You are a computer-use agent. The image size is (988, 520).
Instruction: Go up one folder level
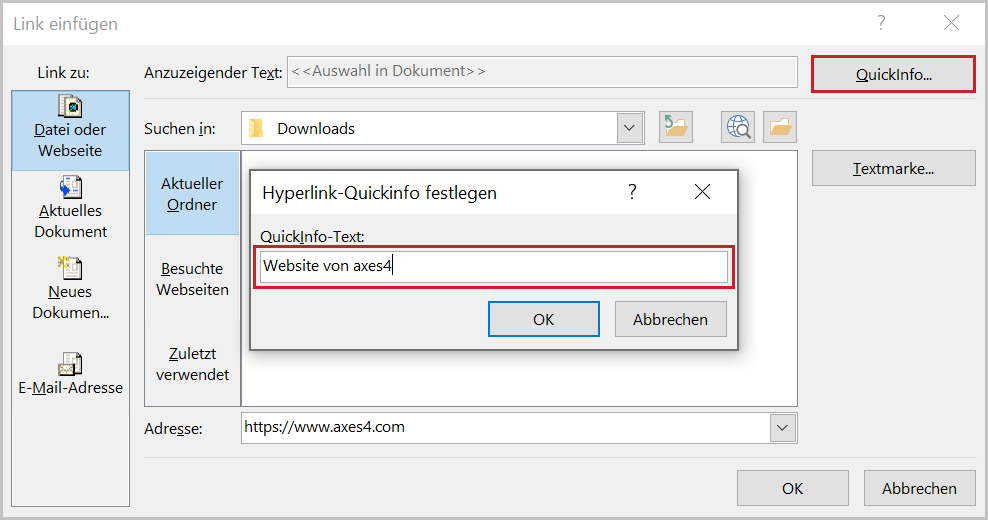point(675,127)
